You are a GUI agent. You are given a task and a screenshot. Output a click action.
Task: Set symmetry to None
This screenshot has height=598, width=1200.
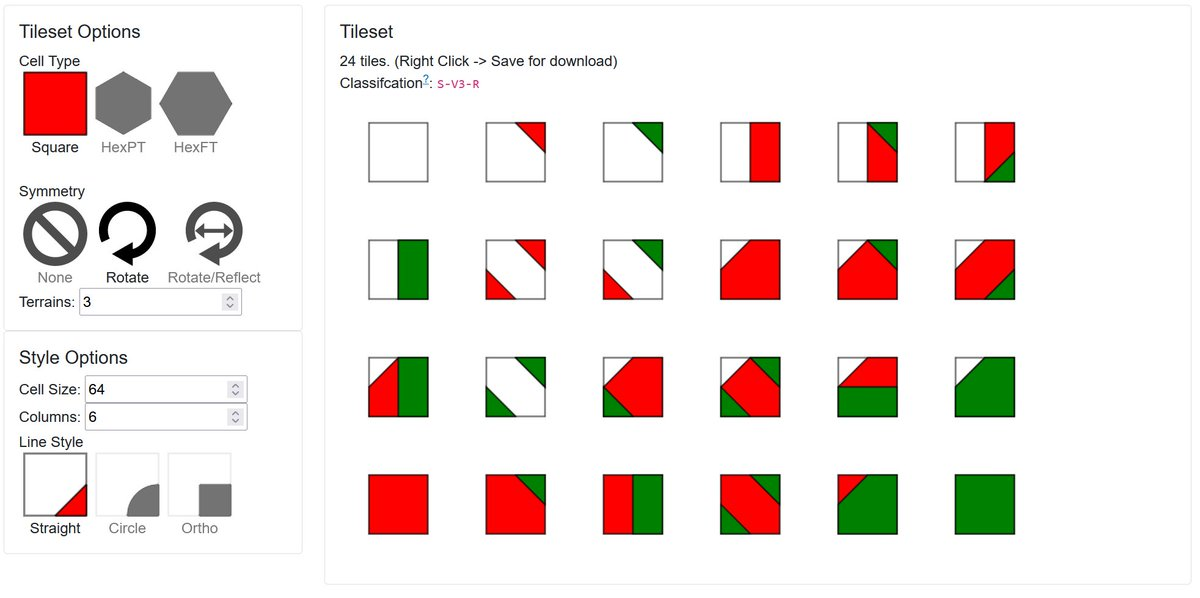point(55,234)
